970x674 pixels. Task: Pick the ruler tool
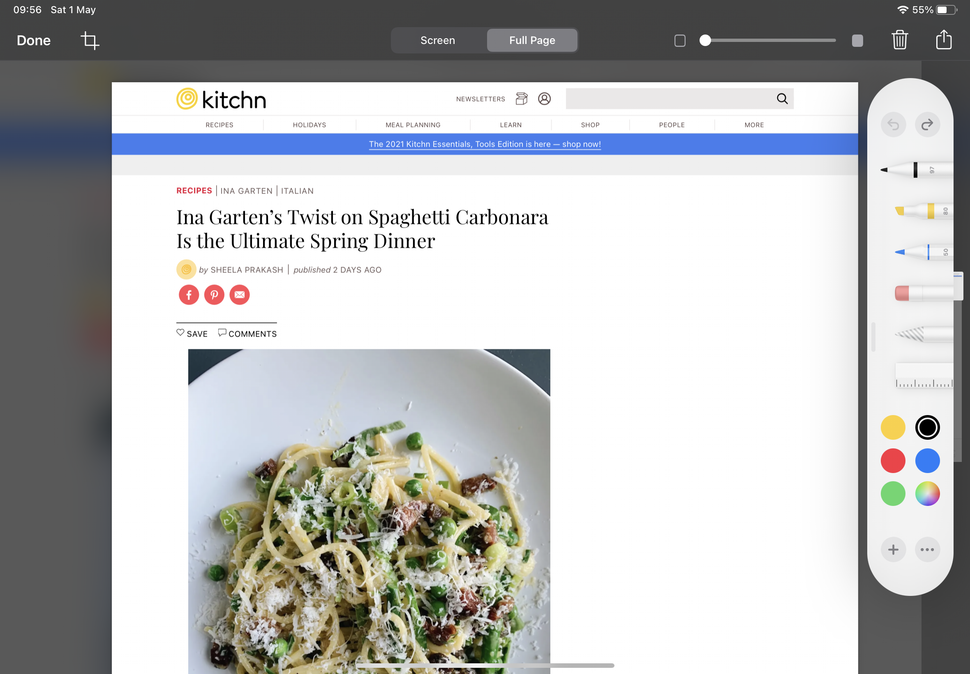924,375
